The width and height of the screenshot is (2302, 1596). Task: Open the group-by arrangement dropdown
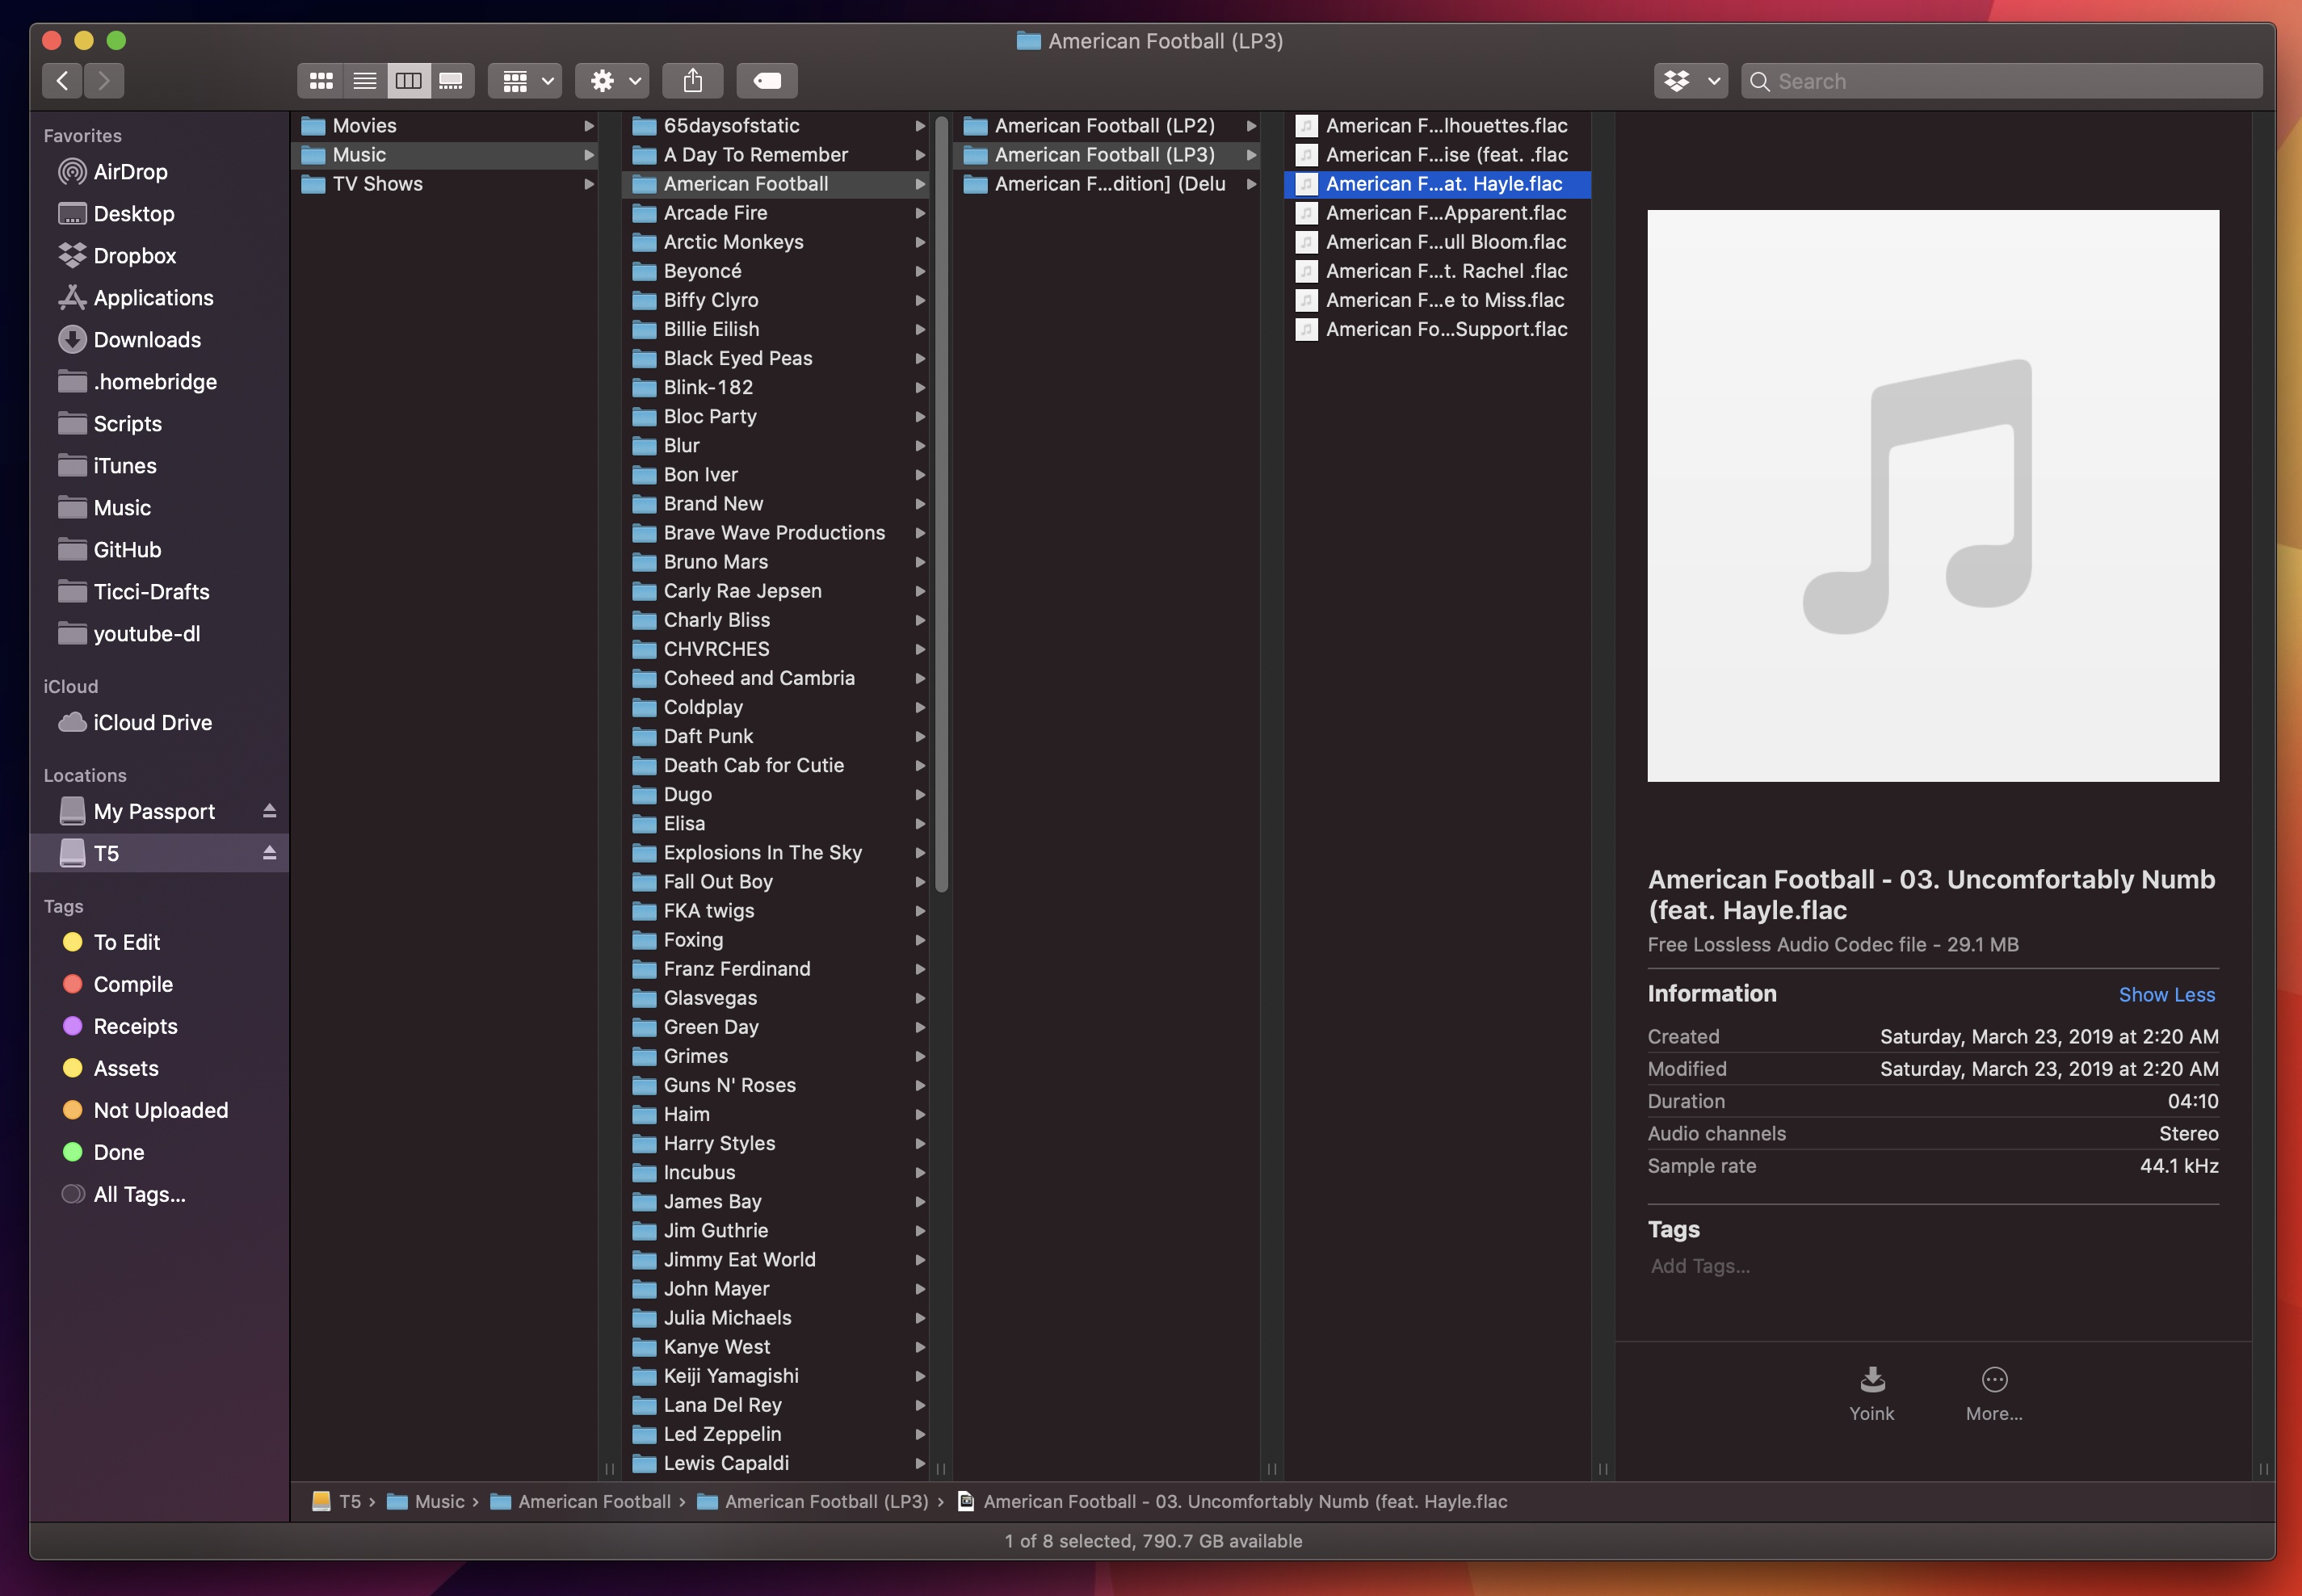[526, 81]
